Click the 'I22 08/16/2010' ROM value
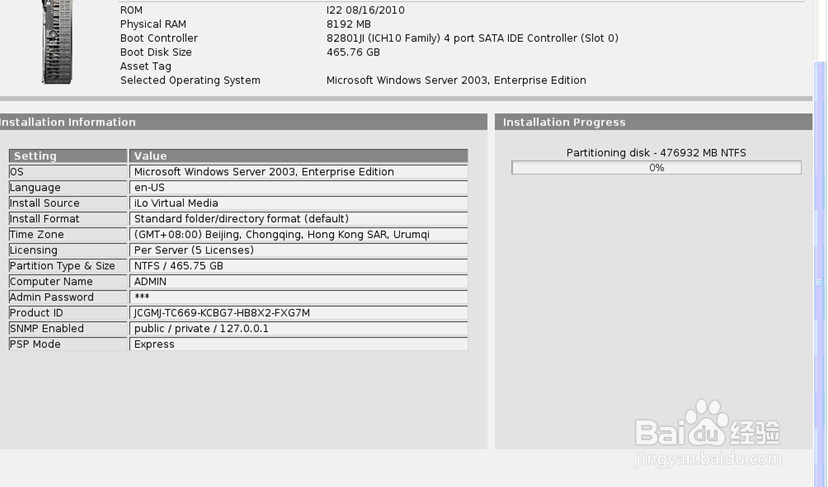This screenshot has height=487, width=828. pos(365,10)
